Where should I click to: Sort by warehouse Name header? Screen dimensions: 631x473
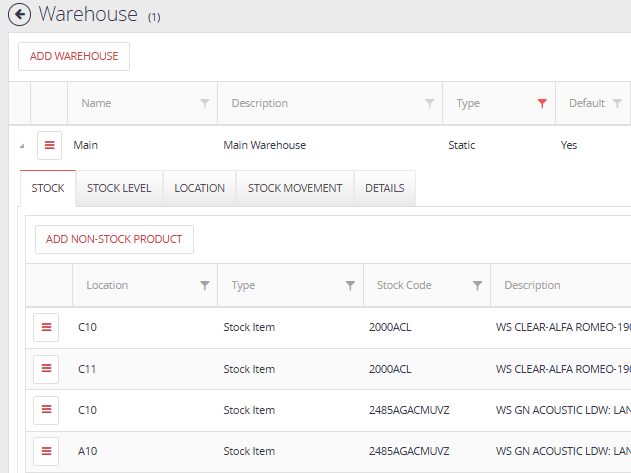[x=97, y=103]
